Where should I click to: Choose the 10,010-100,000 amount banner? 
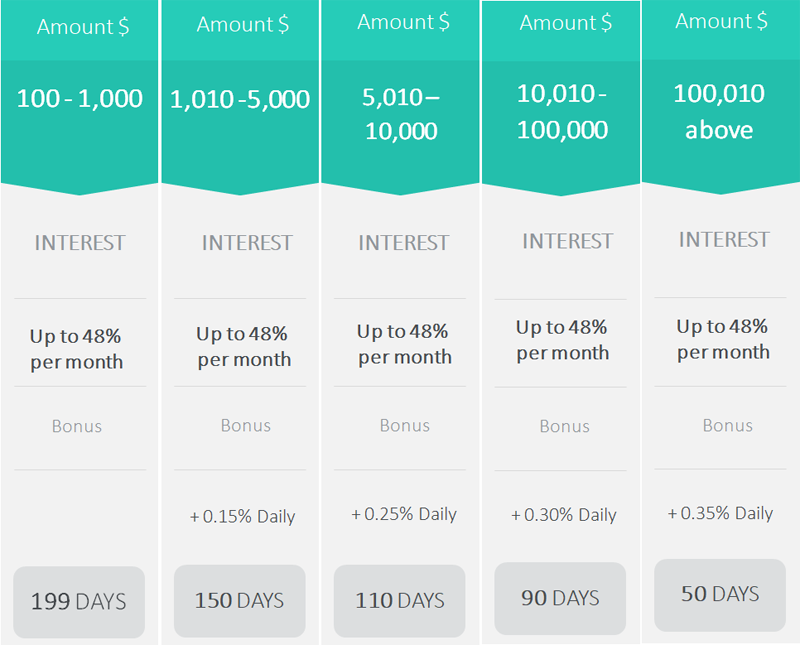[562, 112]
